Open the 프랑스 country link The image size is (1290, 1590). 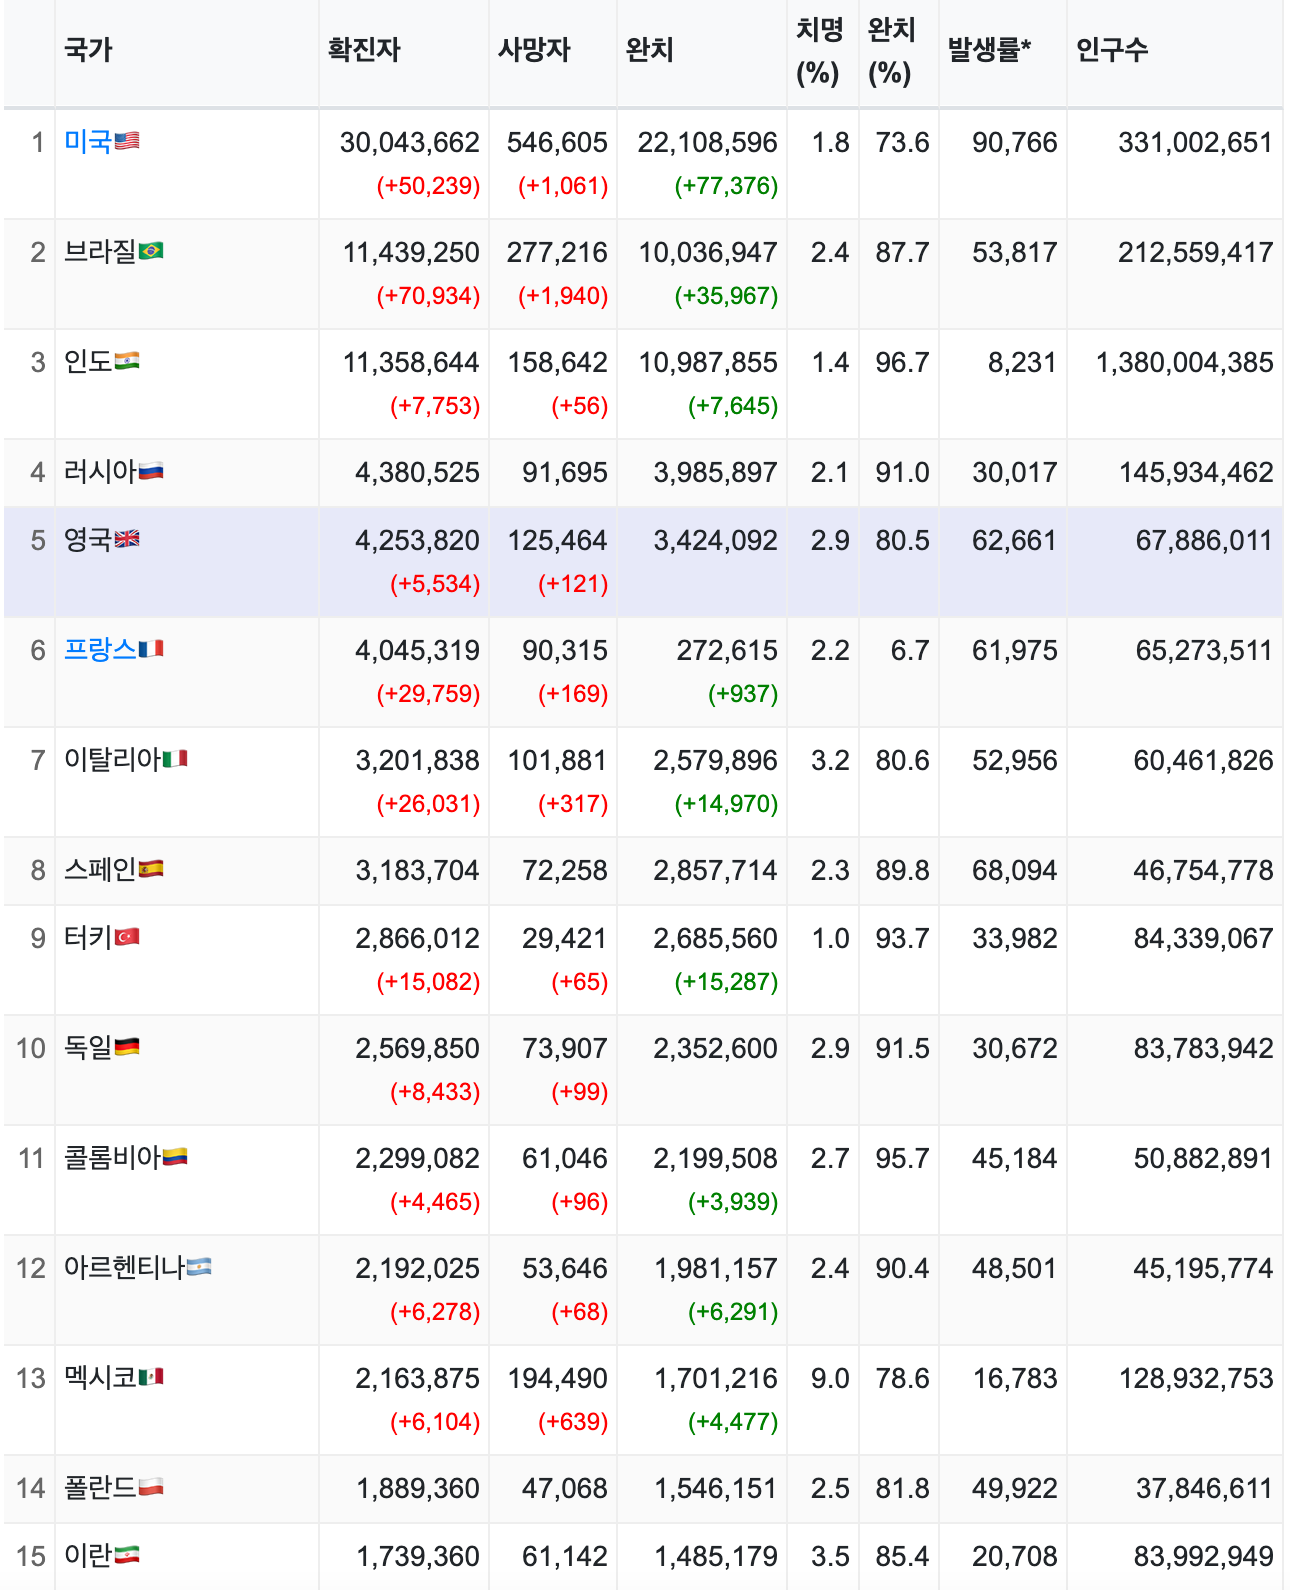point(100,649)
